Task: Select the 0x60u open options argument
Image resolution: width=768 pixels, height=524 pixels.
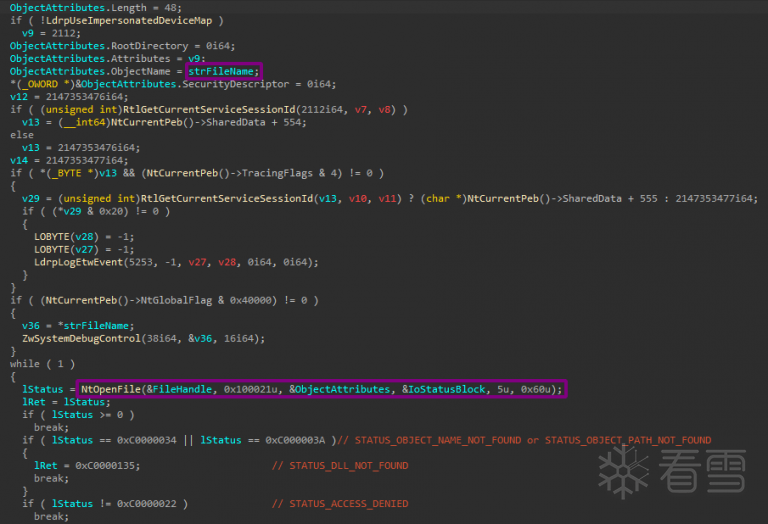Action: (x=535, y=390)
